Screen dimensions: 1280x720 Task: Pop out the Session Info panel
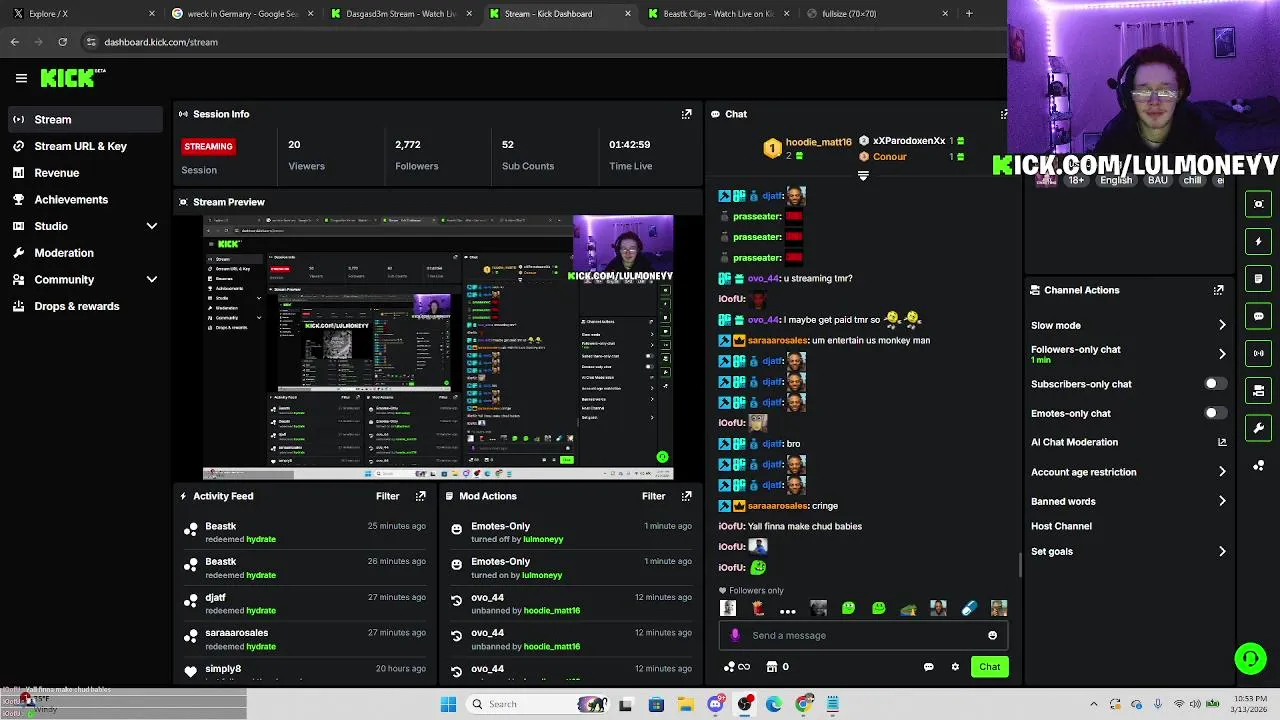[x=686, y=114]
